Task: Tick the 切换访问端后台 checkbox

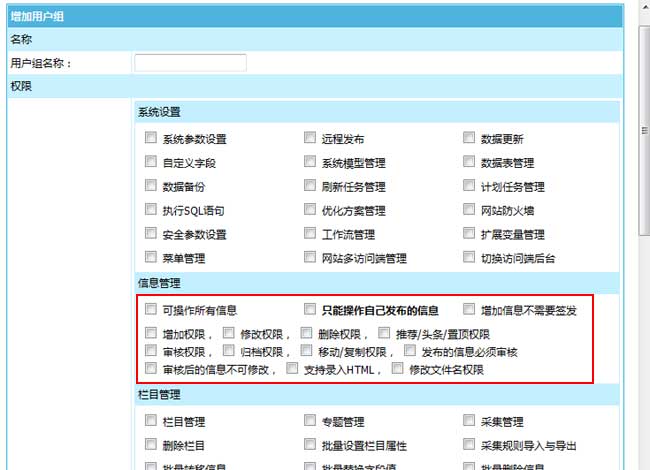Action: pos(471,257)
